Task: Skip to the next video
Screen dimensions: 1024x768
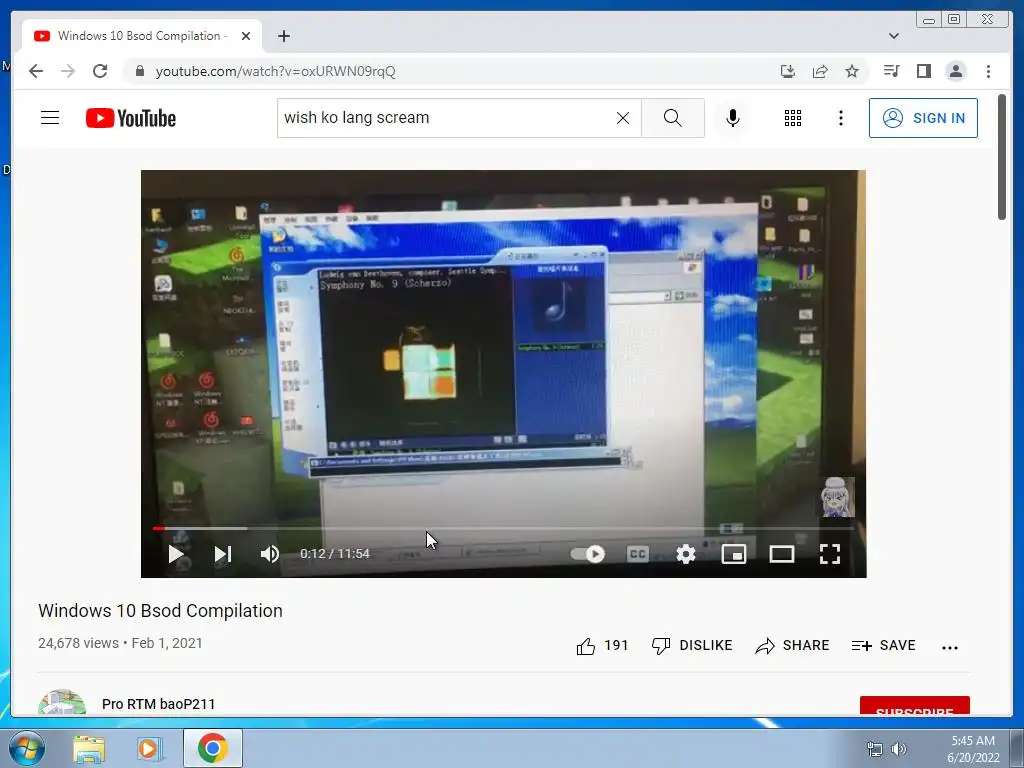Action: click(223, 554)
